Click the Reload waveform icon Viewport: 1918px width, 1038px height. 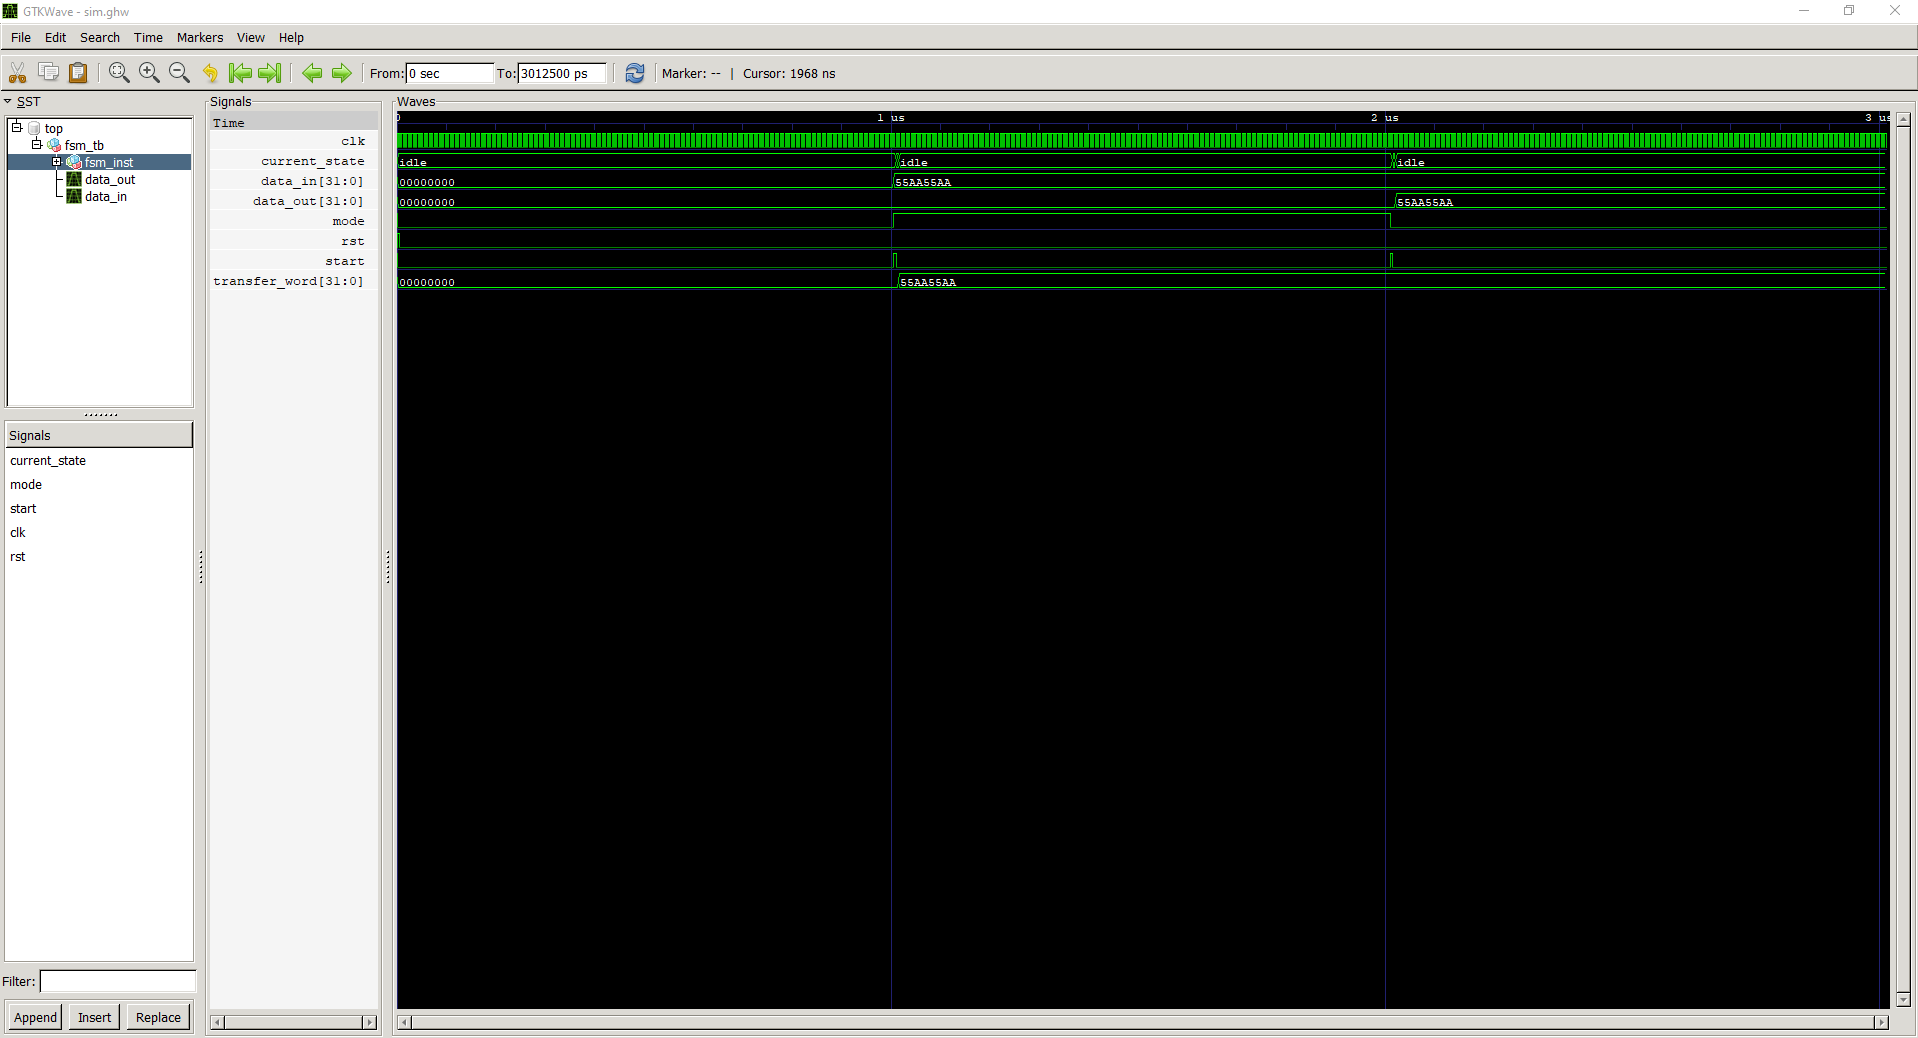pos(635,73)
